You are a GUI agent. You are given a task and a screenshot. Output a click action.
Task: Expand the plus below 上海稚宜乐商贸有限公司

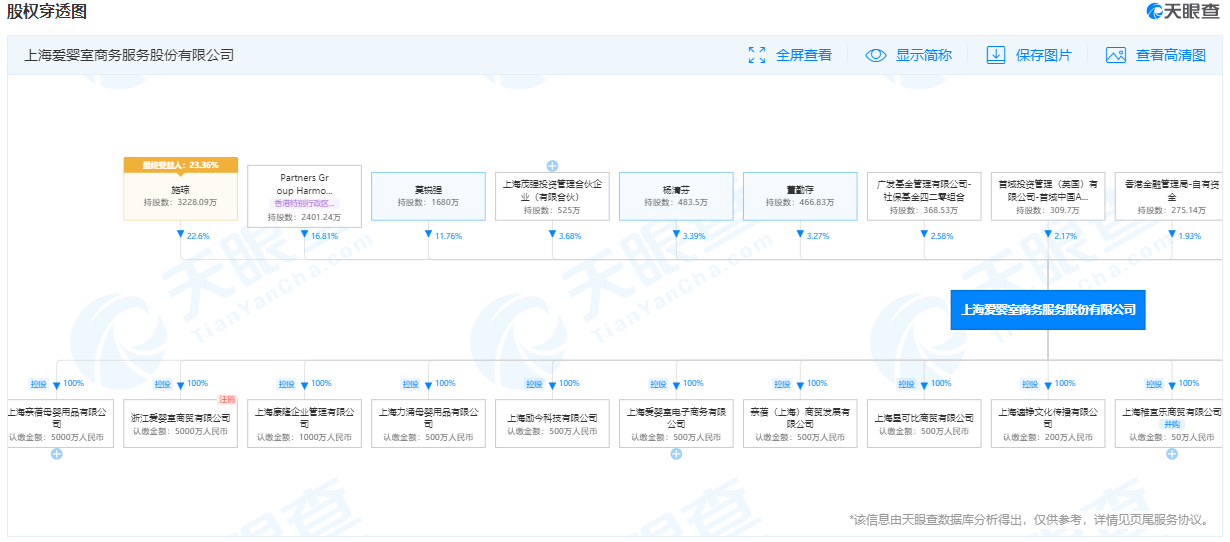coord(1171,454)
